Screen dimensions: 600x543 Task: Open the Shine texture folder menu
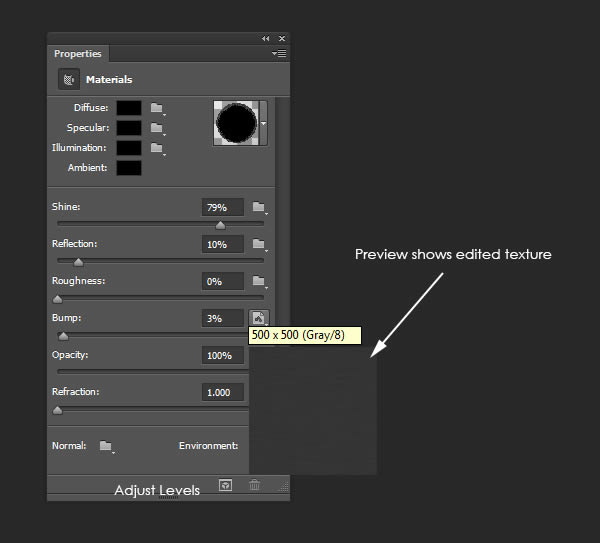pos(259,207)
